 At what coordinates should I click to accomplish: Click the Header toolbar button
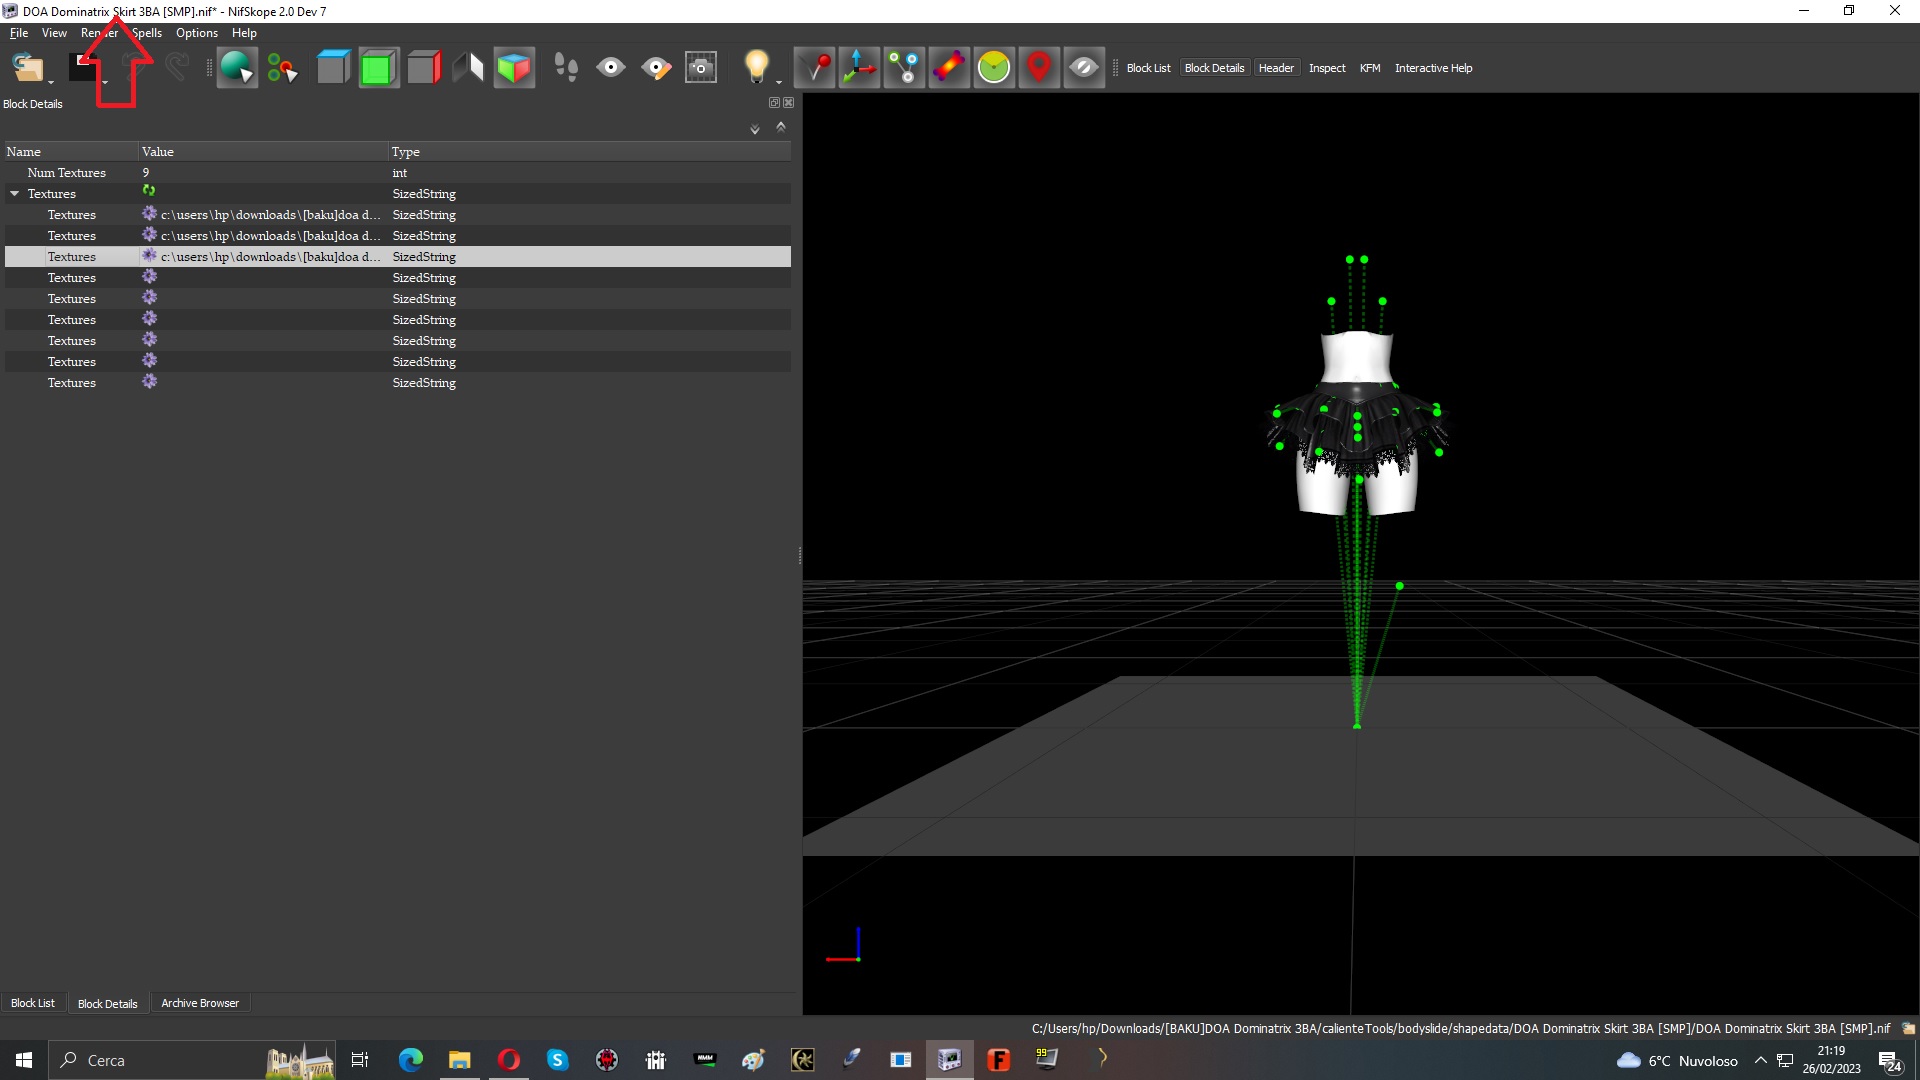tap(1276, 68)
